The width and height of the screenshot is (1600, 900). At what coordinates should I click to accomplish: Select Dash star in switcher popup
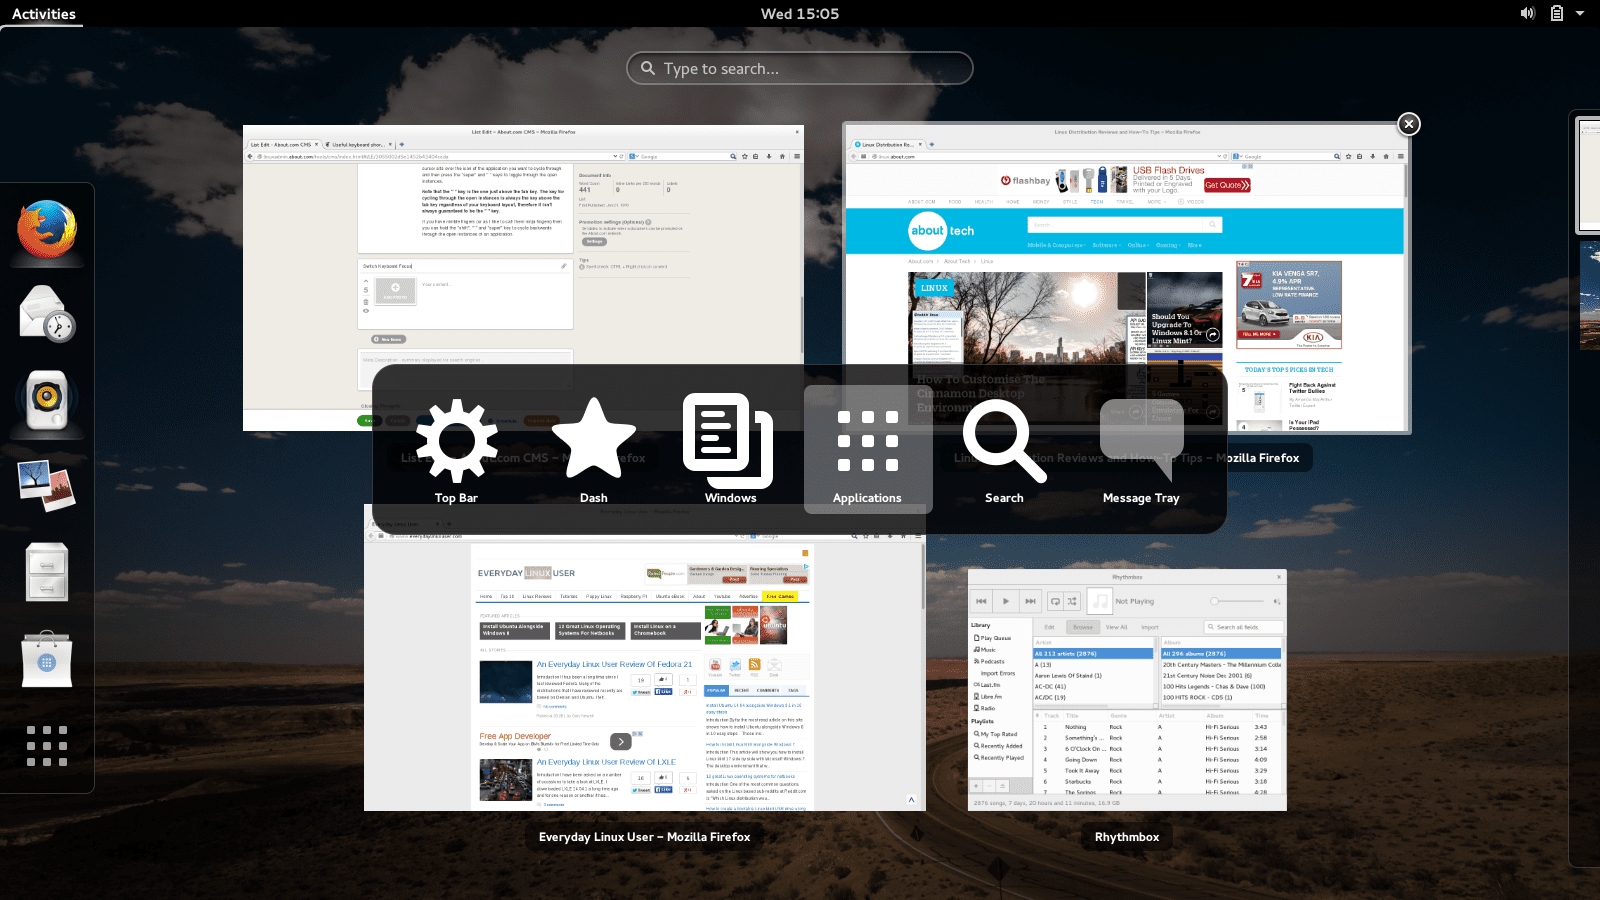tap(594, 450)
